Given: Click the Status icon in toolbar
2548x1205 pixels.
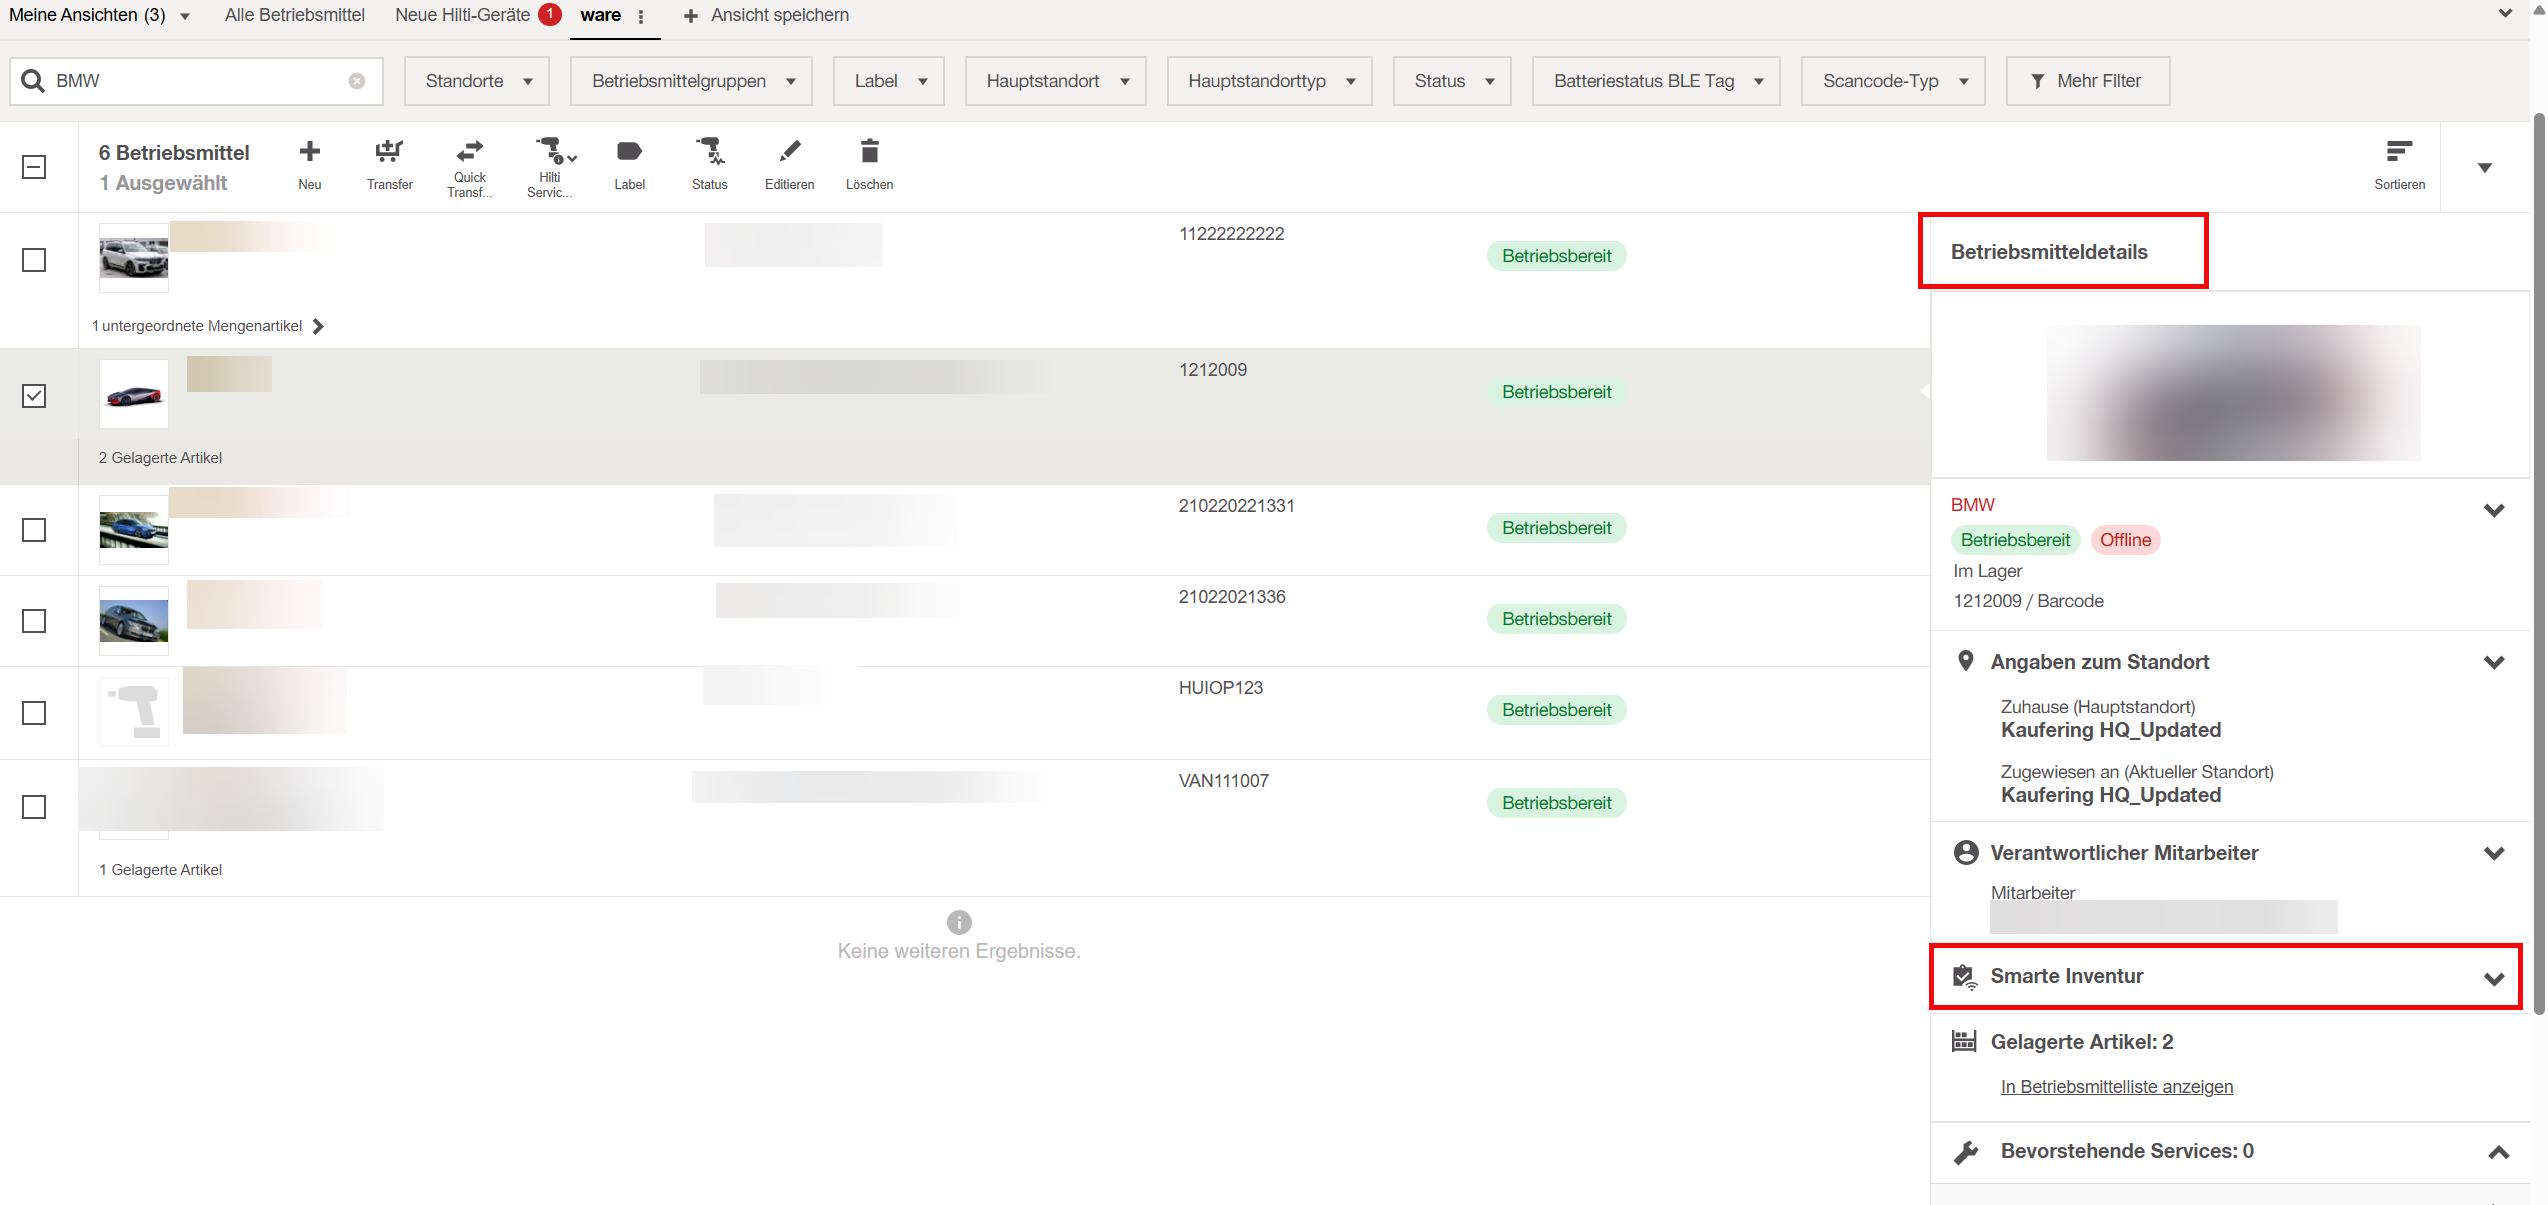Looking at the screenshot, I should click(x=709, y=152).
